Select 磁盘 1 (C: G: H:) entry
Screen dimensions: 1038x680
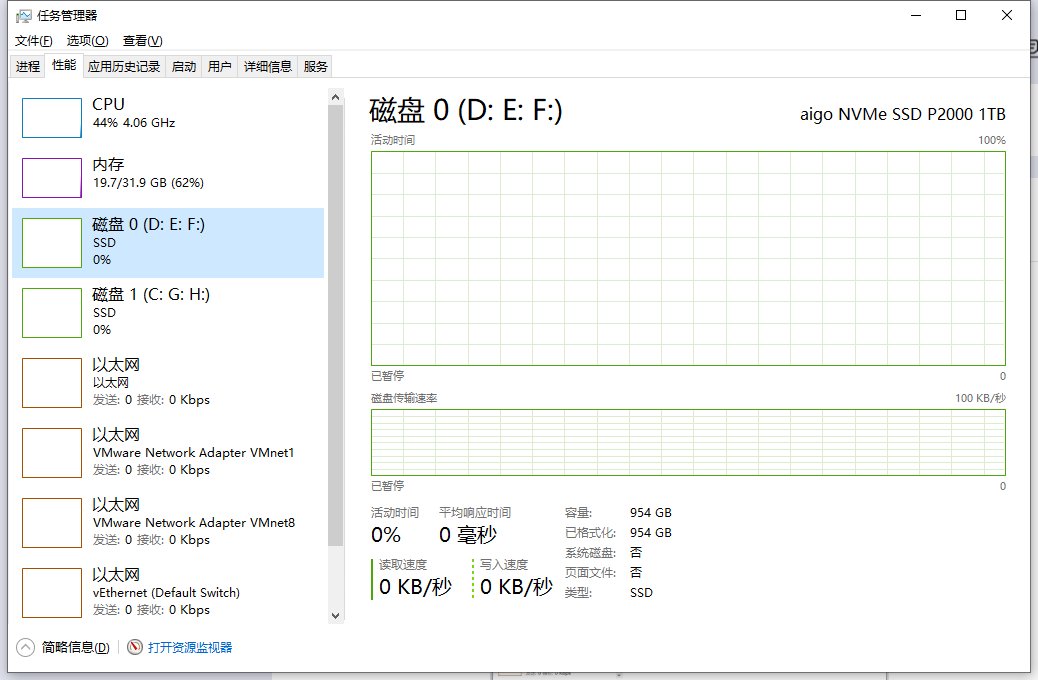(x=150, y=312)
